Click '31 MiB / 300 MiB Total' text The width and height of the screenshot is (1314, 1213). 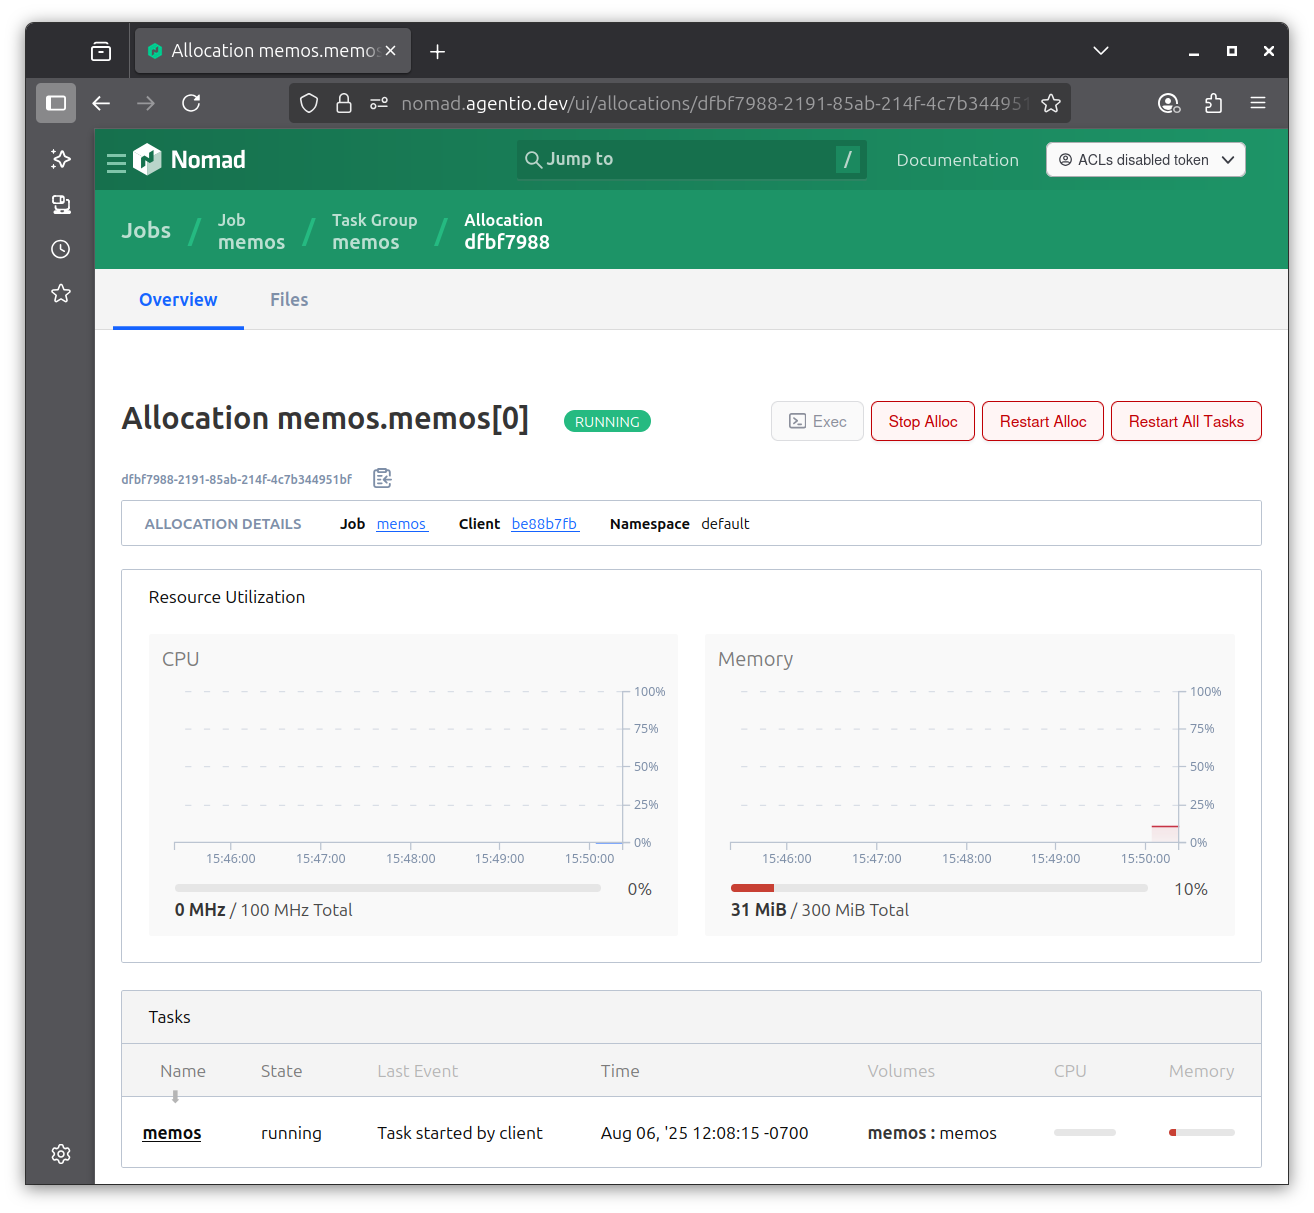(x=820, y=910)
